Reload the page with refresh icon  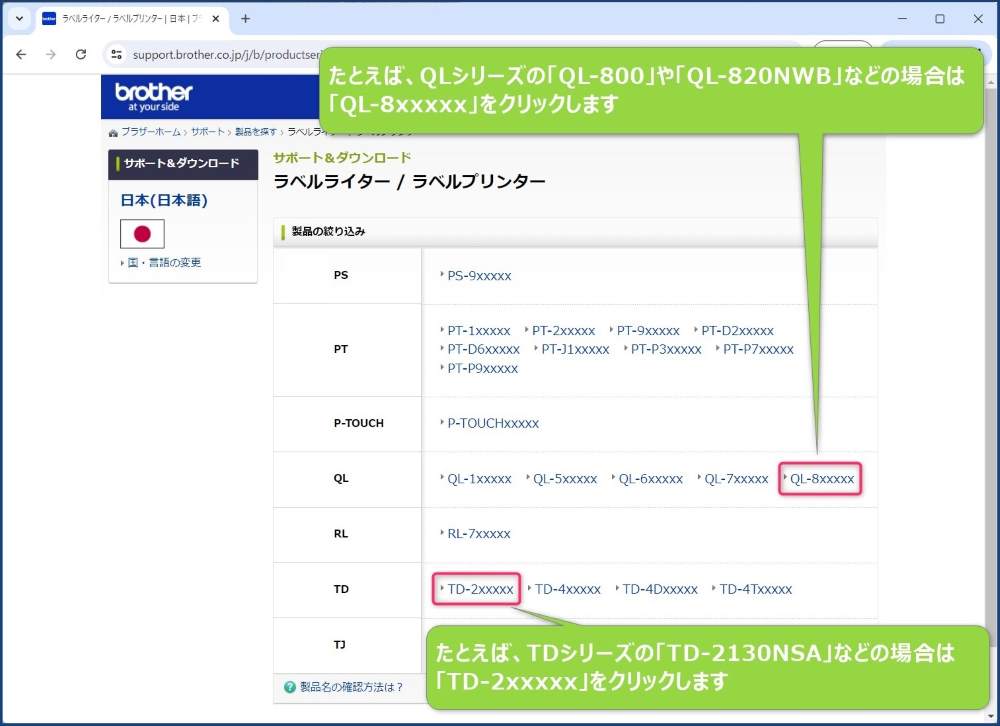point(81,55)
